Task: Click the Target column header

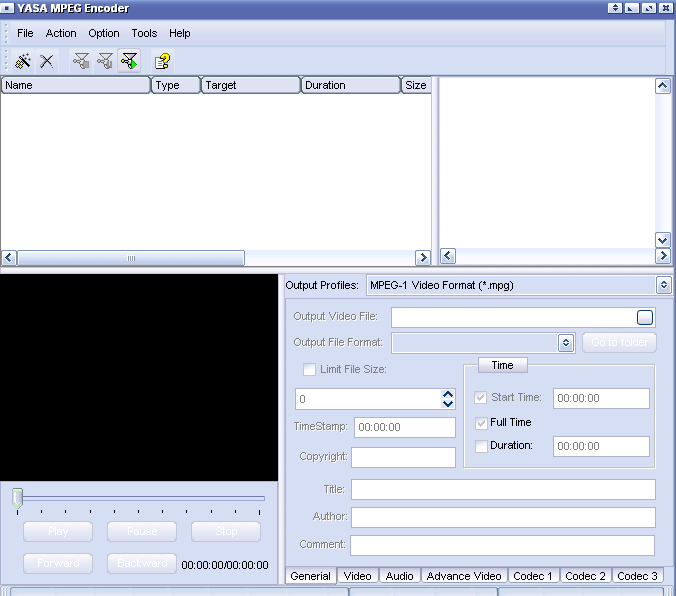Action: click(250, 85)
